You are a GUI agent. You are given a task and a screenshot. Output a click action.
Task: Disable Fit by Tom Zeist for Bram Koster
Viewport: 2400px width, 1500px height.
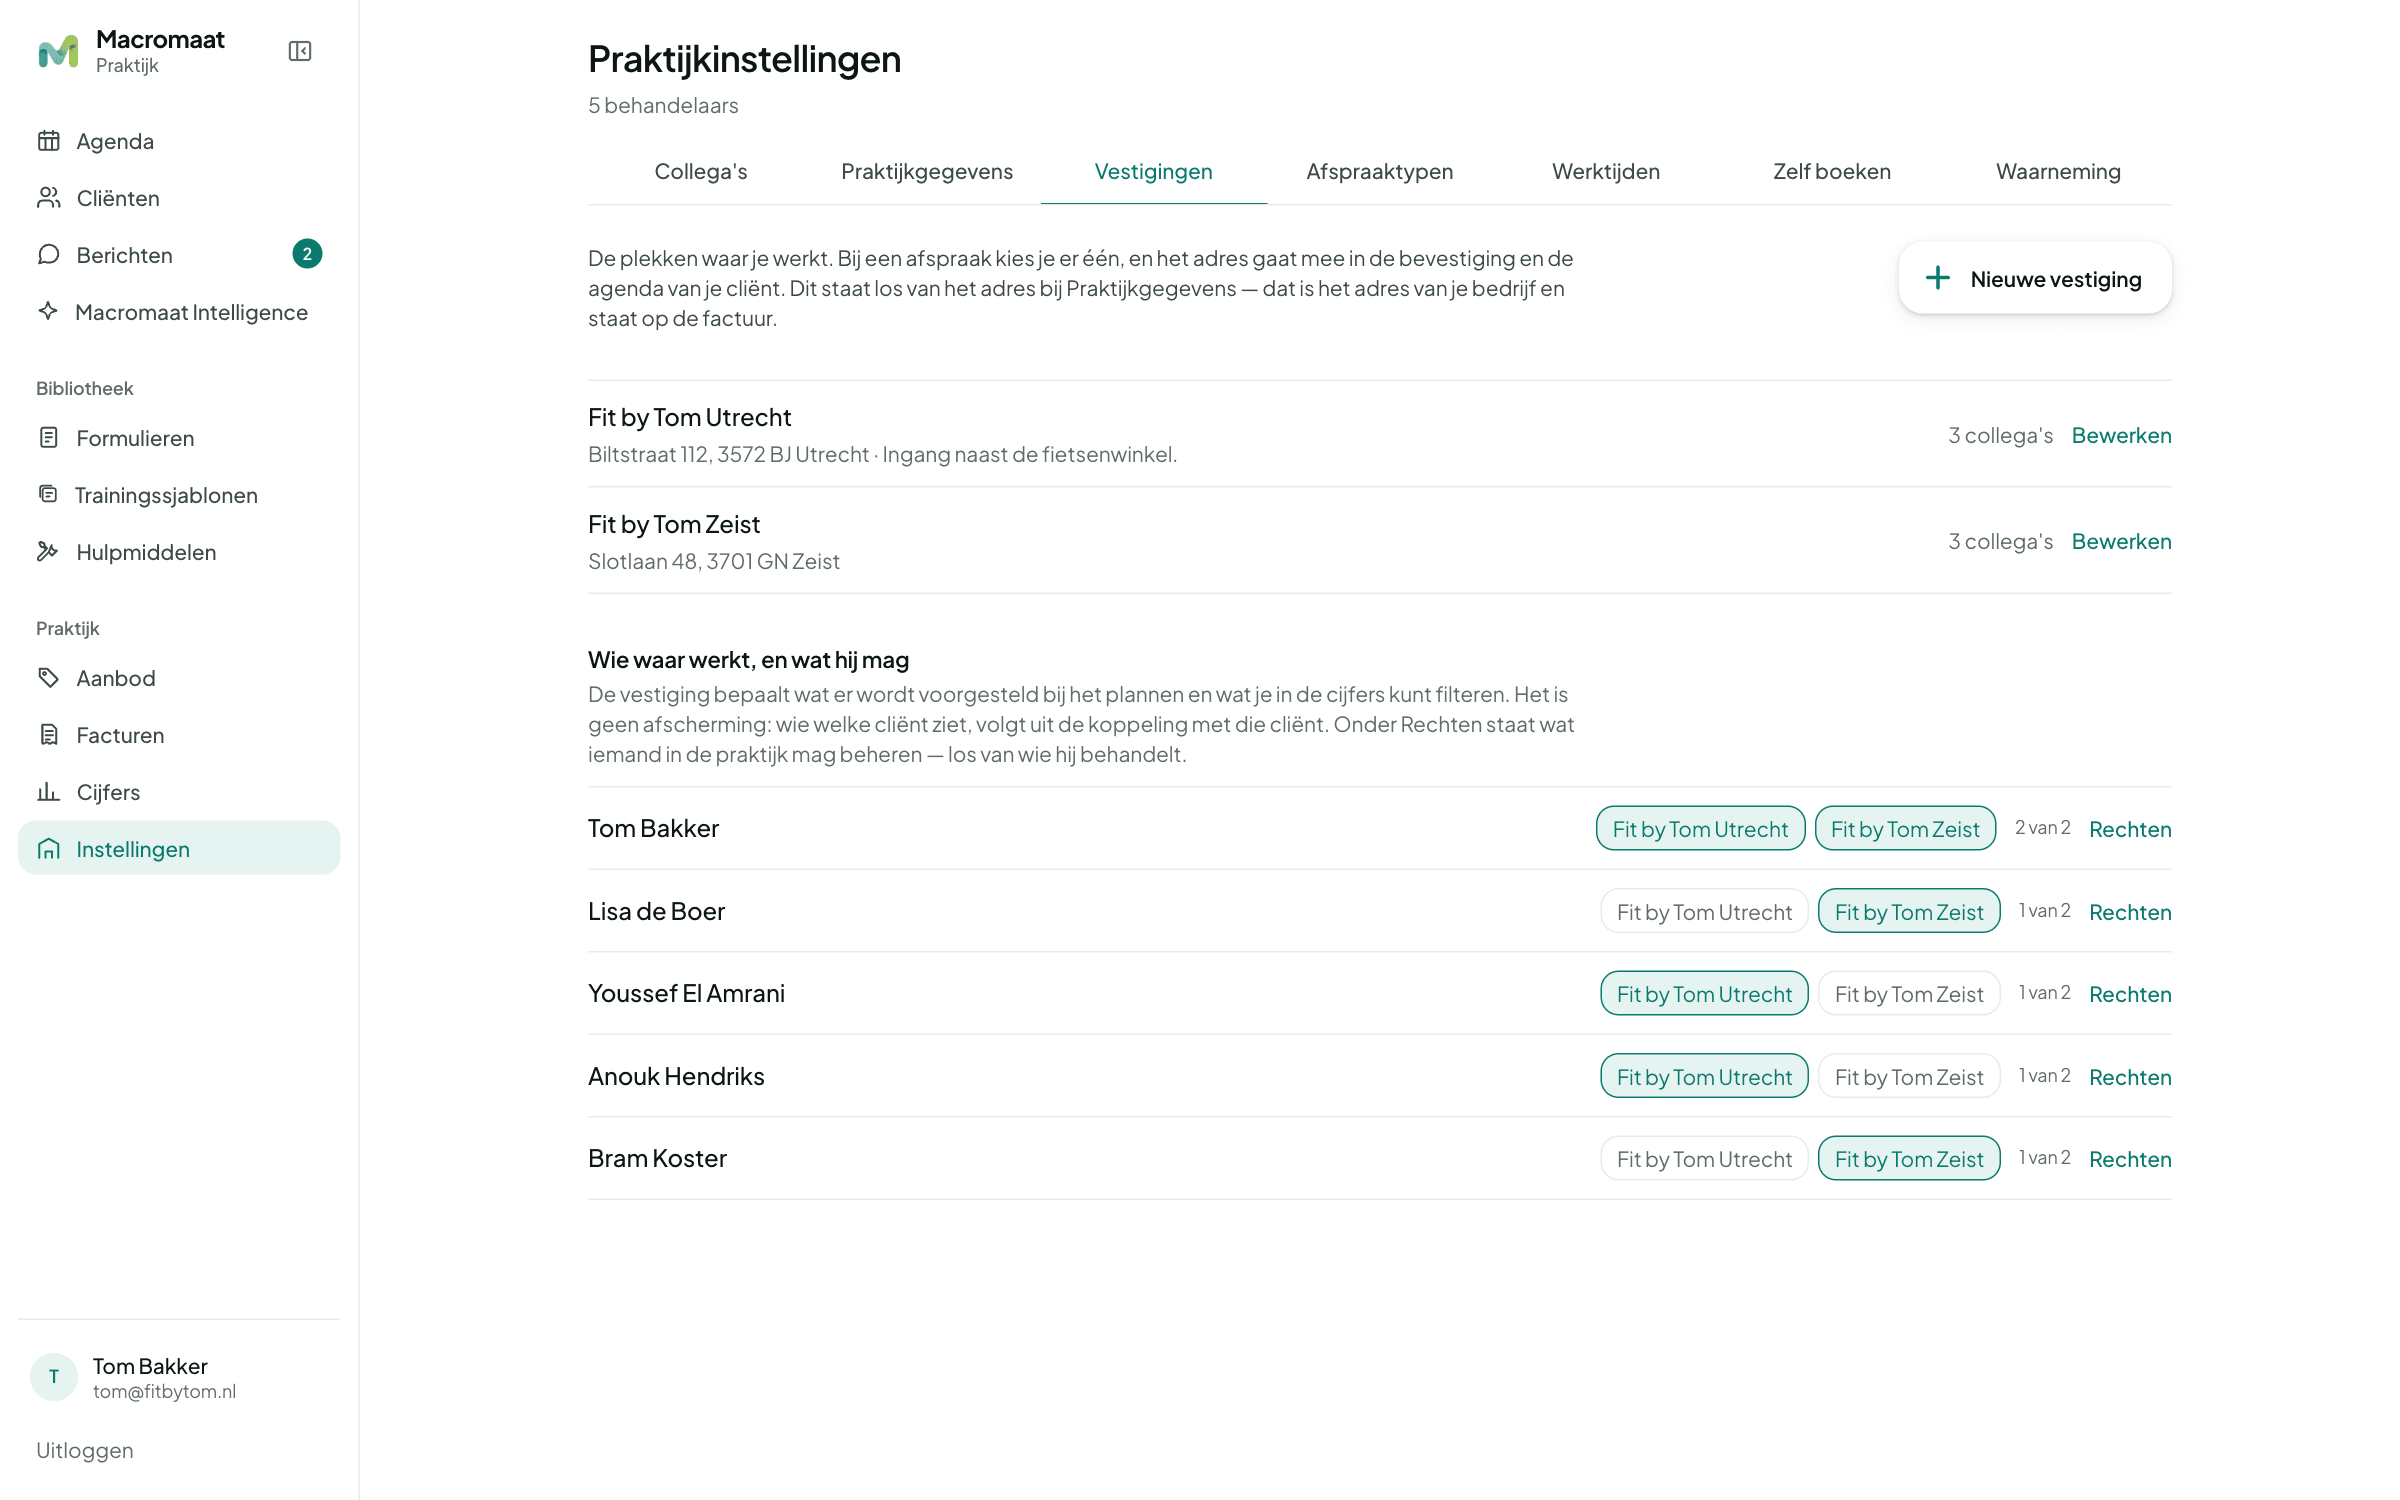point(1909,1158)
